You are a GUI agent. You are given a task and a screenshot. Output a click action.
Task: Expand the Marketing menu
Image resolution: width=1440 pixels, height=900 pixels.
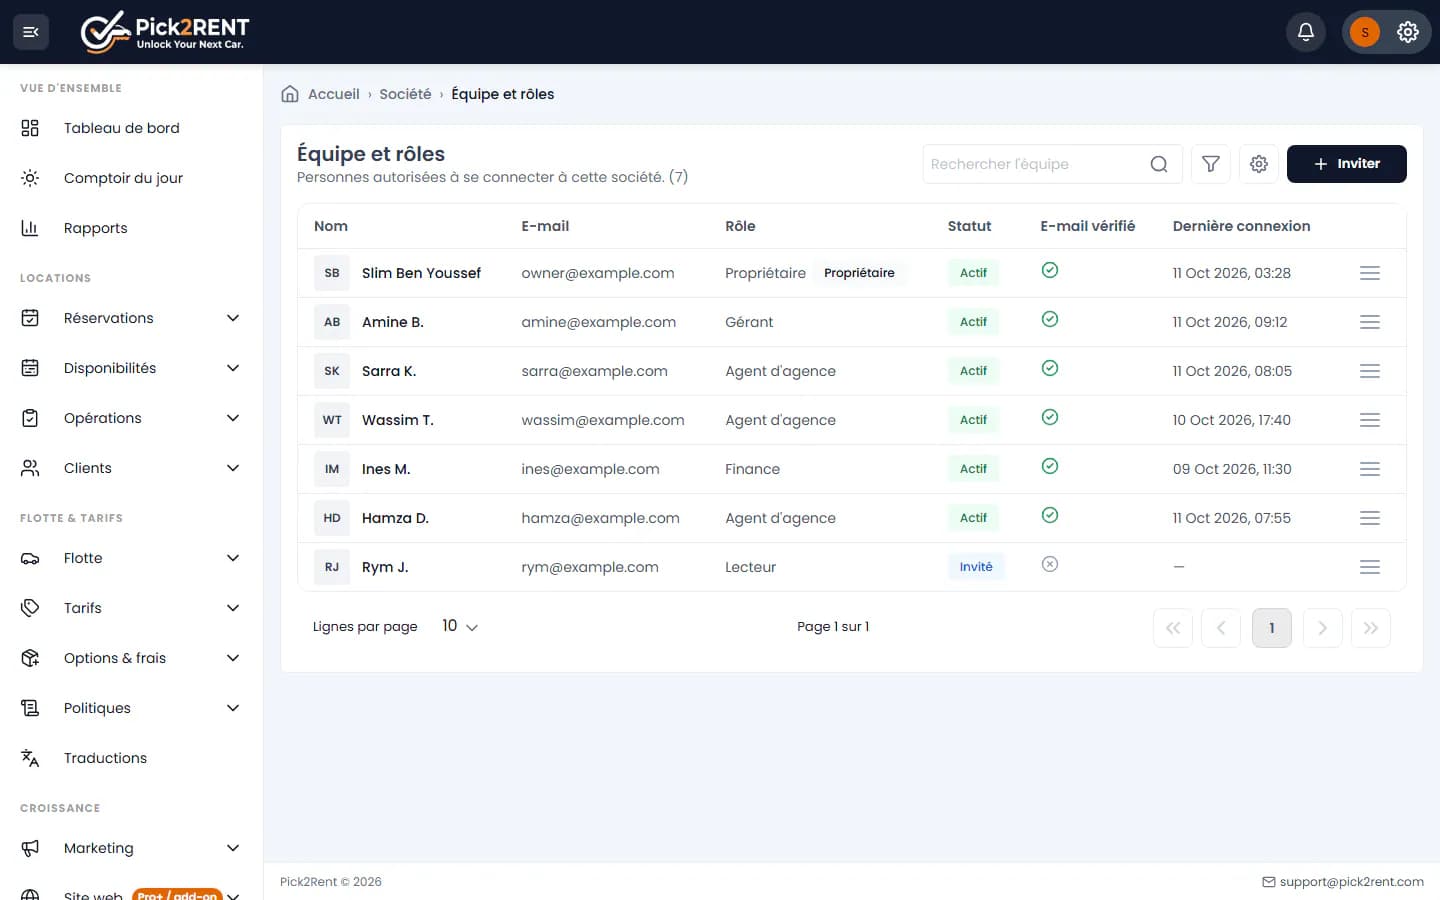(x=131, y=848)
